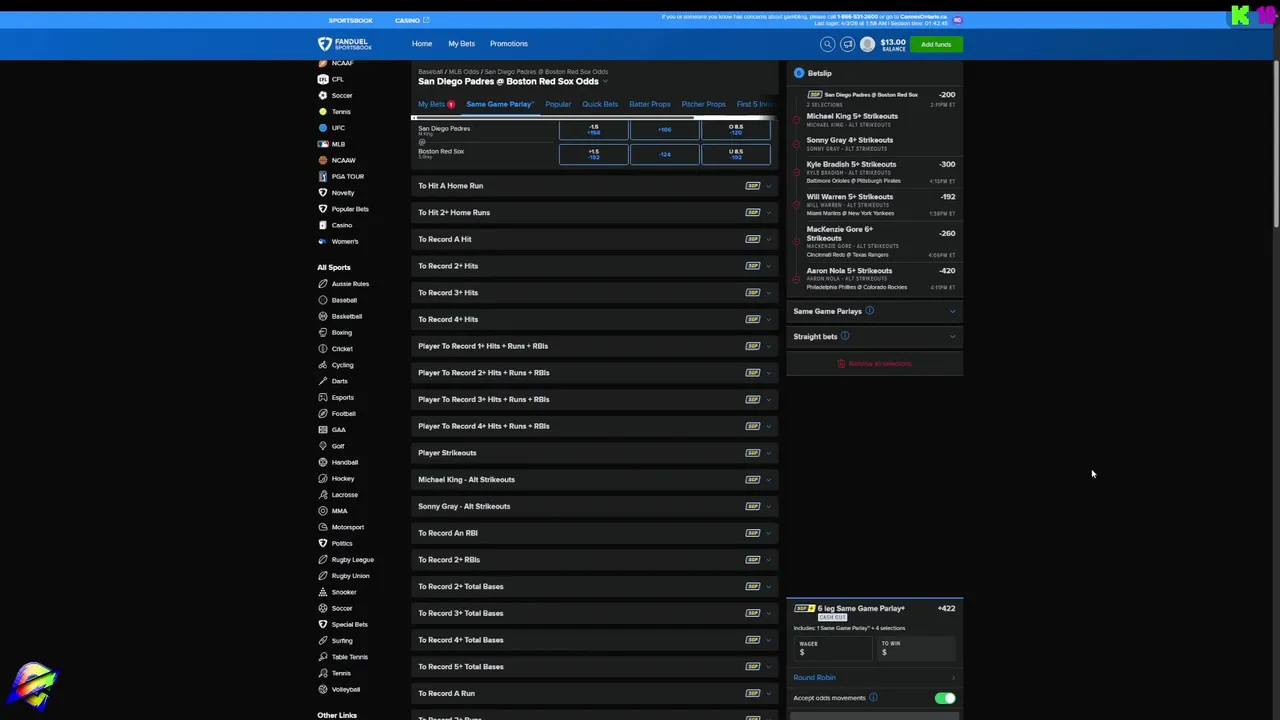The height and width of the screenshot is (720, 1280).
Task: Open the Round Robin option
Action: pos(875,678)
